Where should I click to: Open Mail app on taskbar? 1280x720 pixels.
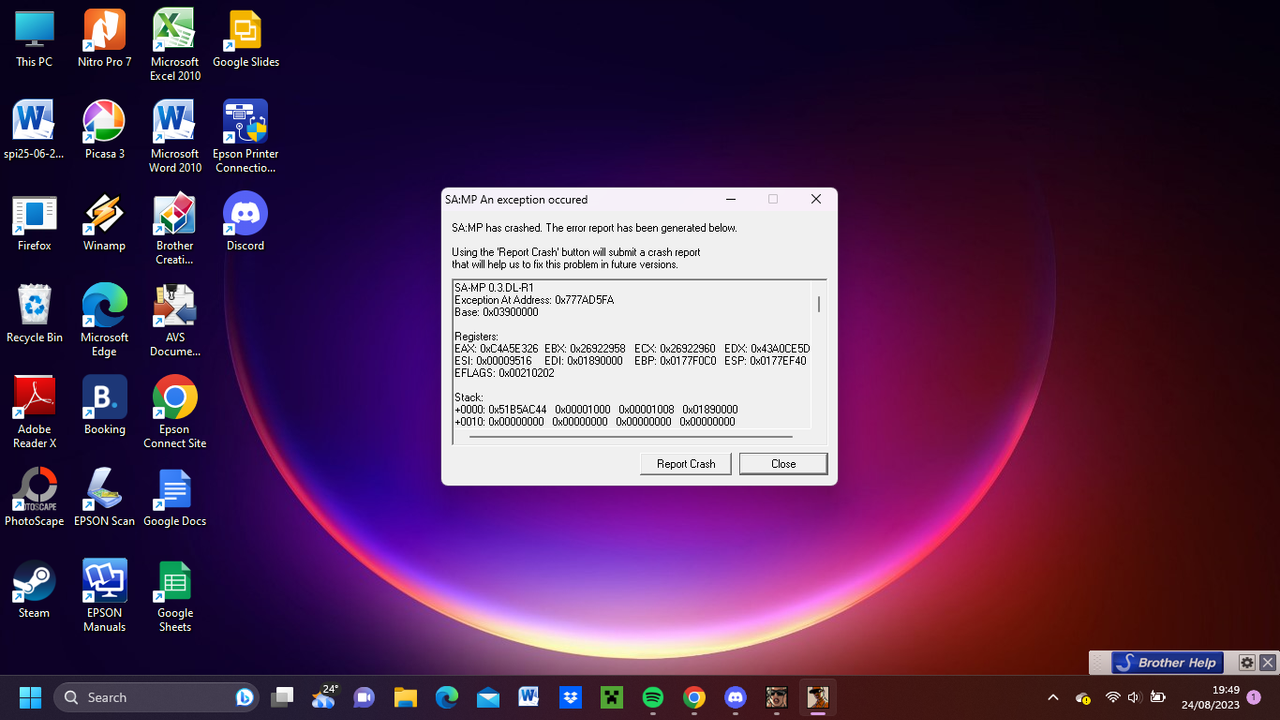coord(488,697)
